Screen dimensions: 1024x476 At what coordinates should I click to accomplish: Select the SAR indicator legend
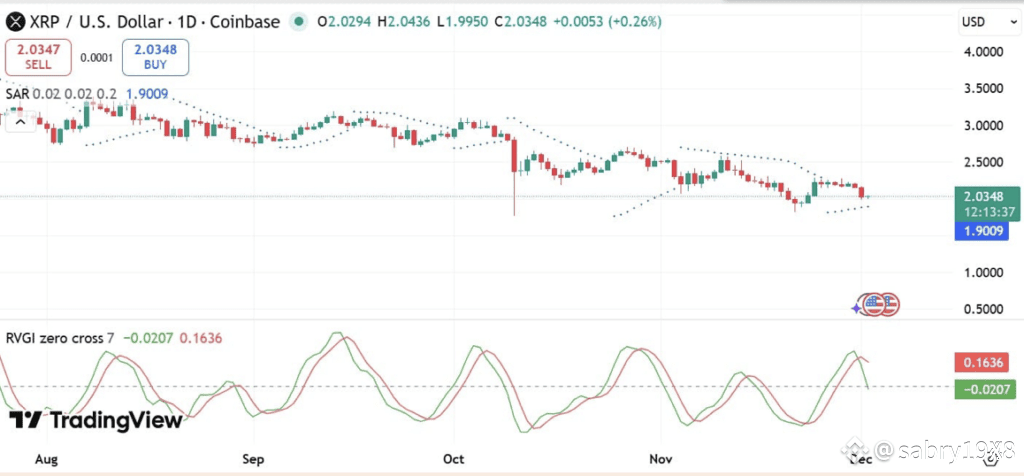(x=87, y=94)
